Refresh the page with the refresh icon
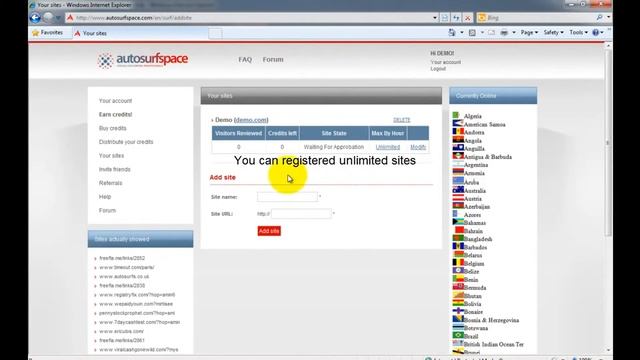Screen dimensions: 640x360 click(456, 18)
